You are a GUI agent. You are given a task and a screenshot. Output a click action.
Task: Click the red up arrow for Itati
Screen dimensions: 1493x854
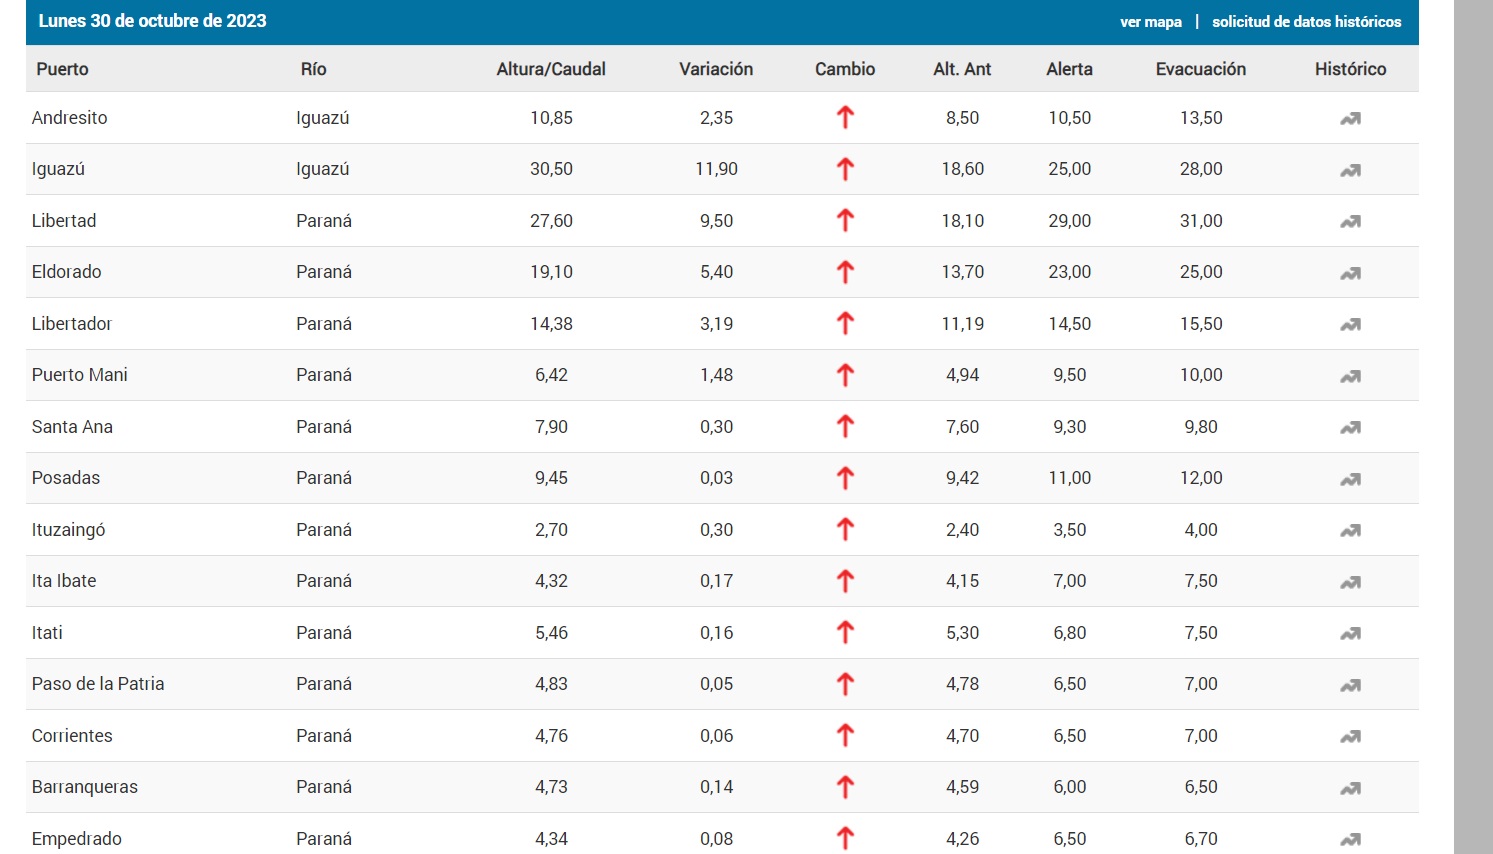(x=845, y=633)
